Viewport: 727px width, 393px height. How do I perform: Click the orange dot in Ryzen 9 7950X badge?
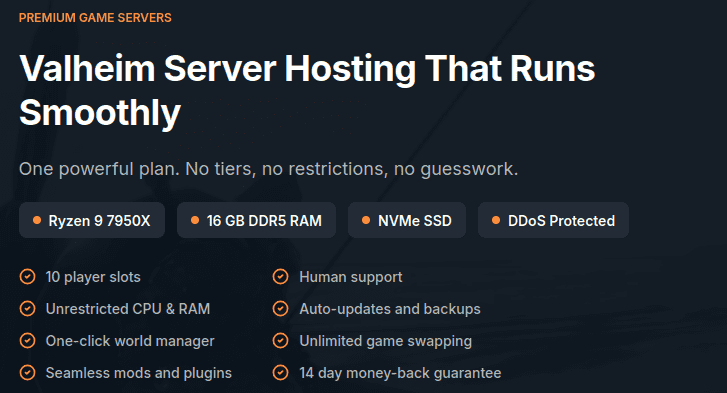(x=37, y=220)
